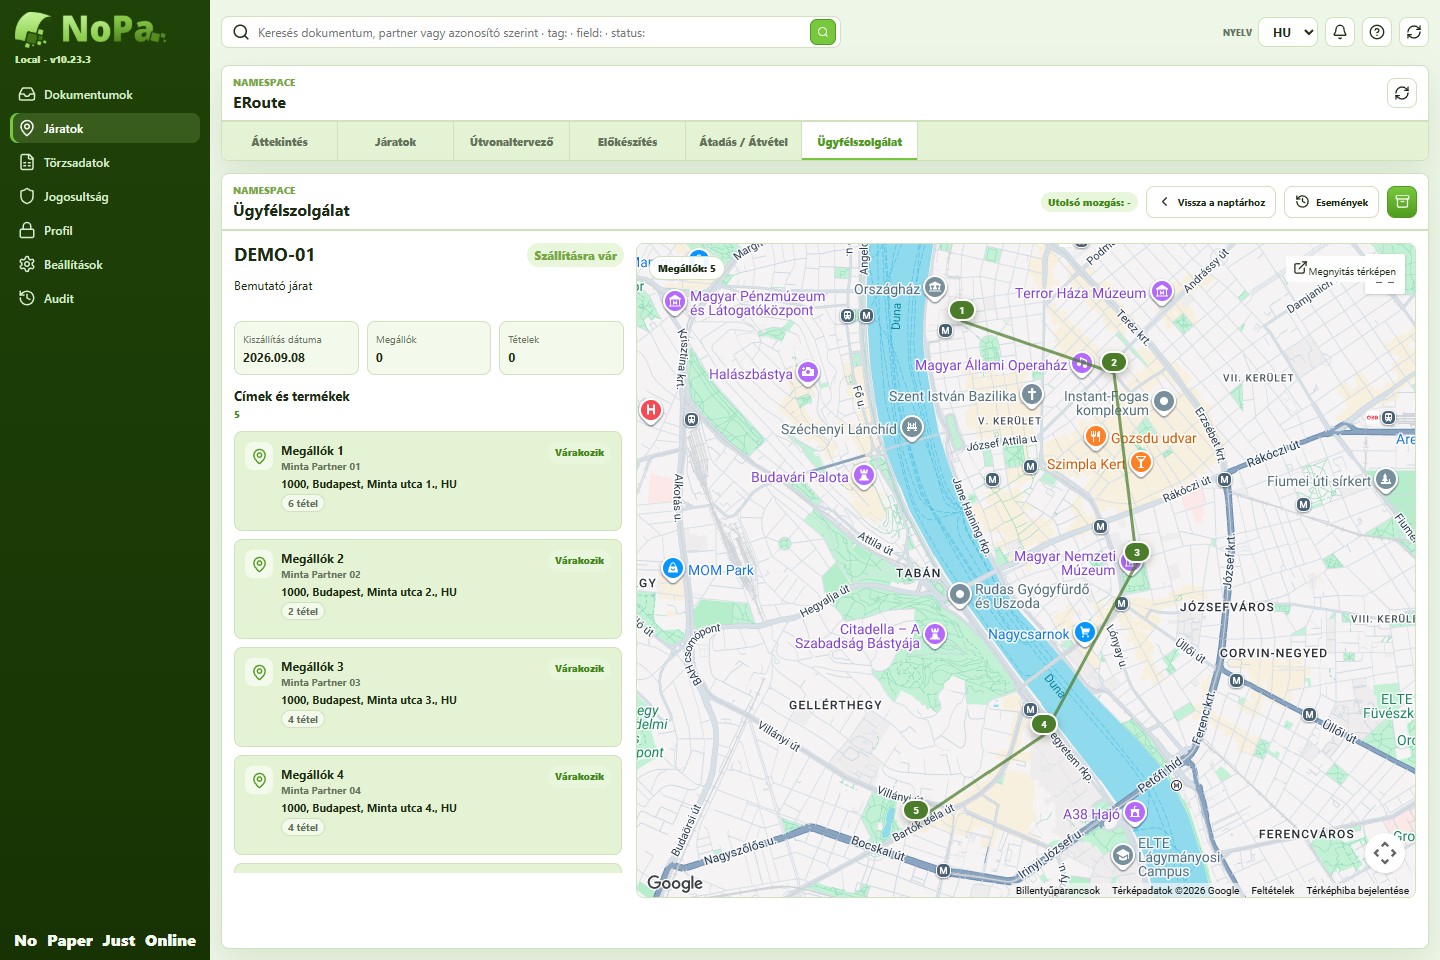The width and height of the screenshot is (1440, 960).
Task: Click the green archive box button
Action: click(x=1402, y=202)
